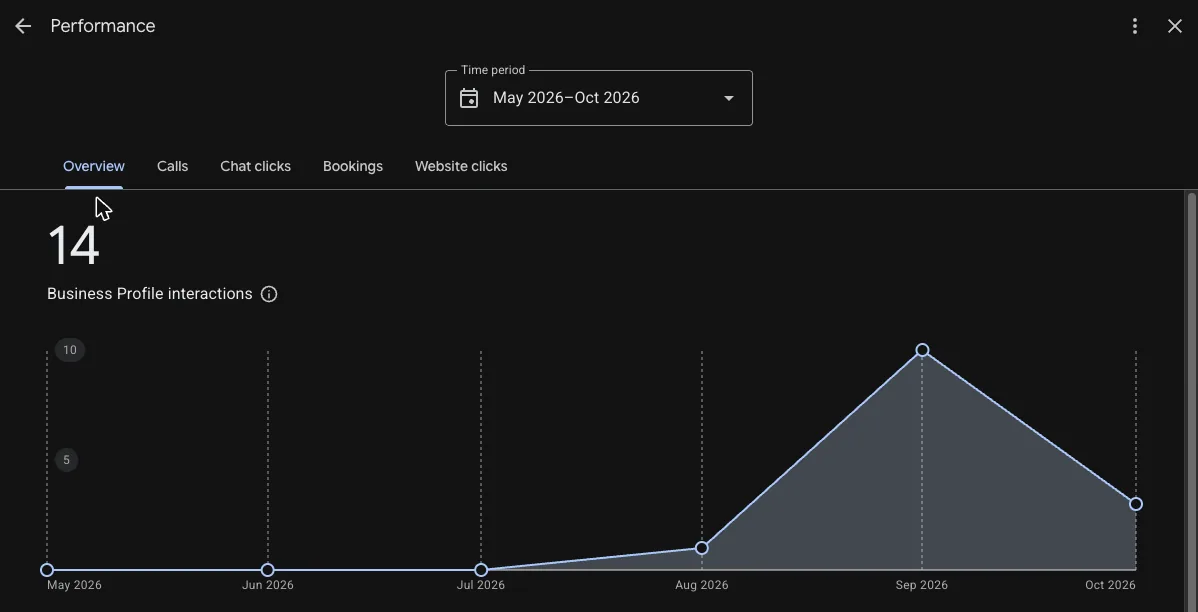1198x612 pixels.
Task: Click the 10 y-axis label
Action: pos(70,350)
